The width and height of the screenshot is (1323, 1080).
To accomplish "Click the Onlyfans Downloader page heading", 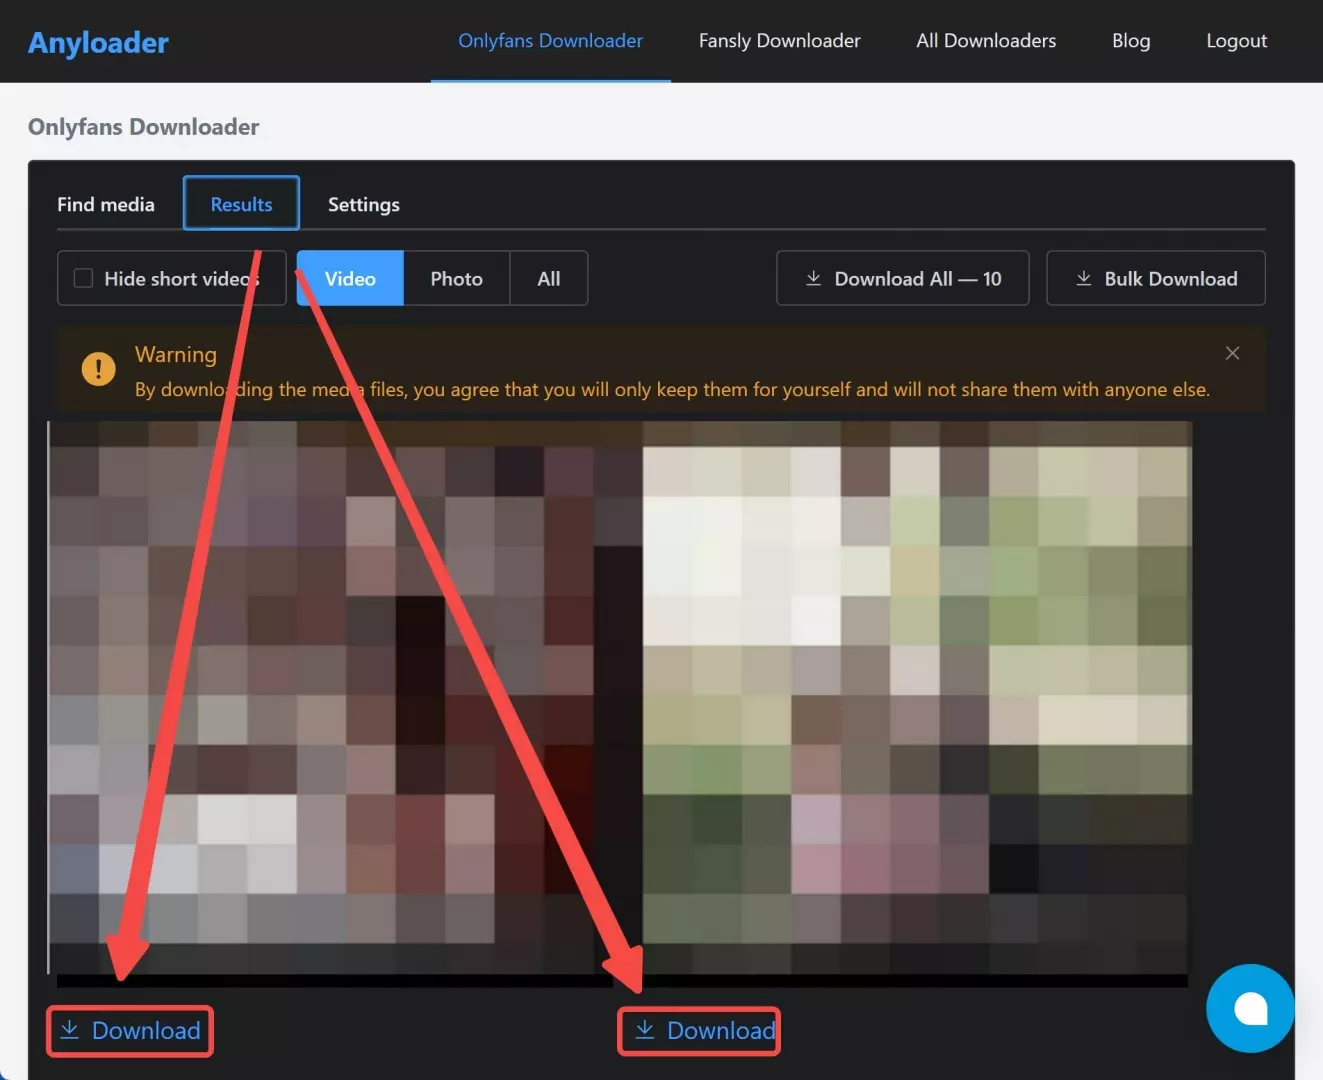I will (143, 127).
